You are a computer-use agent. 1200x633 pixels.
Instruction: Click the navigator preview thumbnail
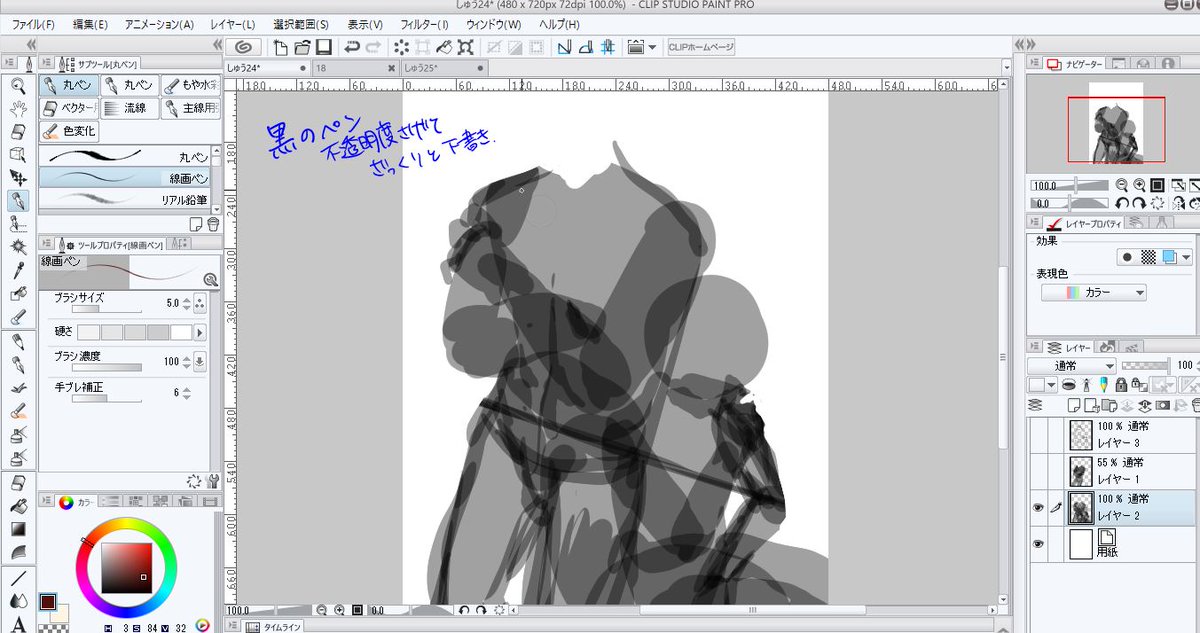tap(1115, 129)
